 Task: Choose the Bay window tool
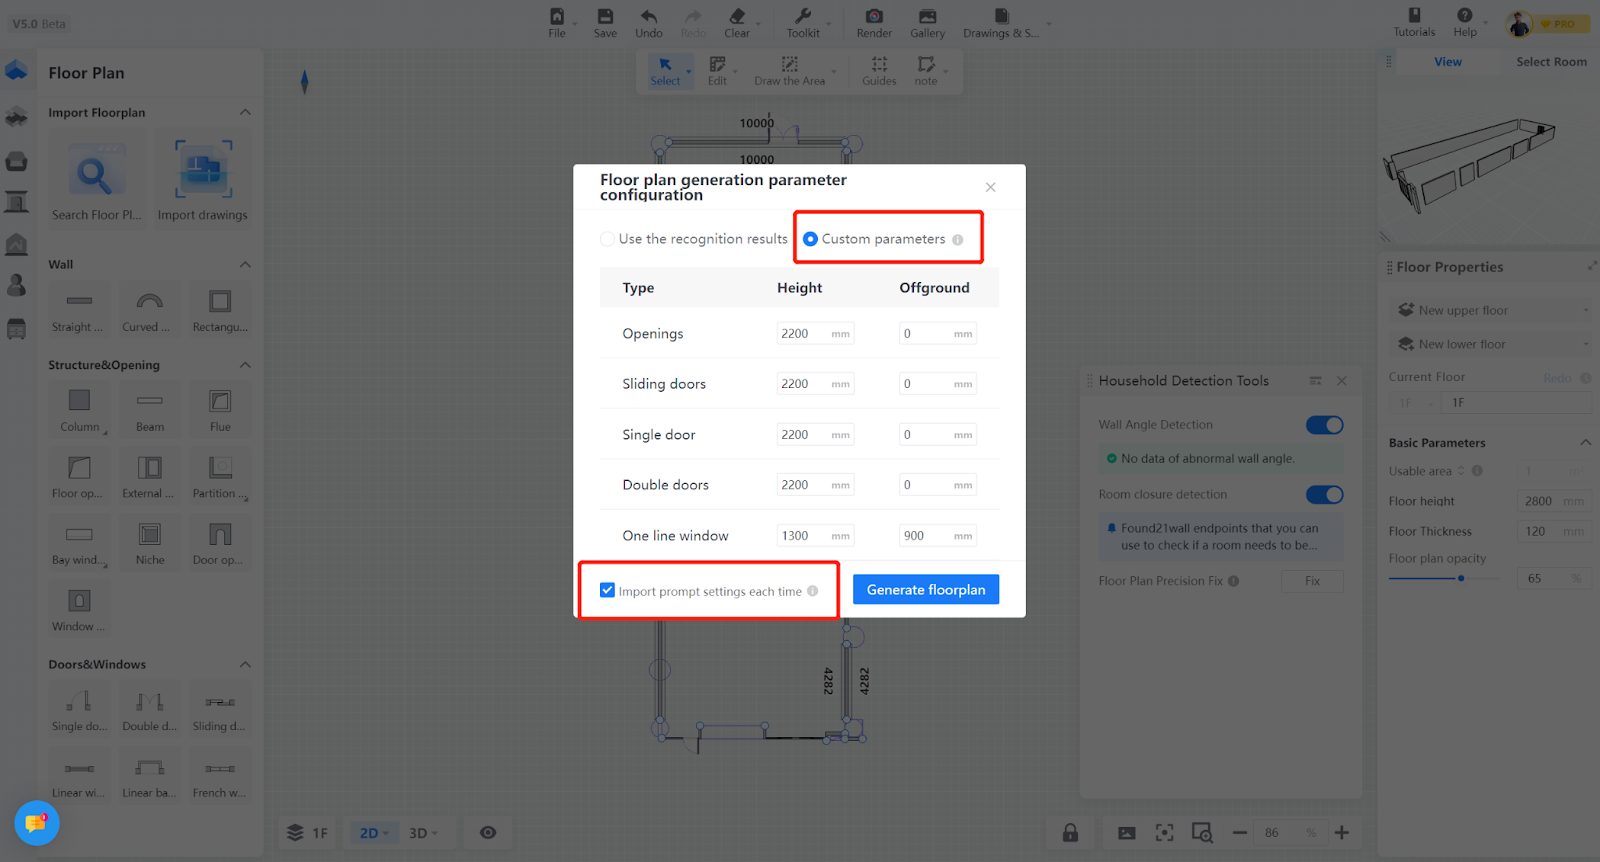79,544
